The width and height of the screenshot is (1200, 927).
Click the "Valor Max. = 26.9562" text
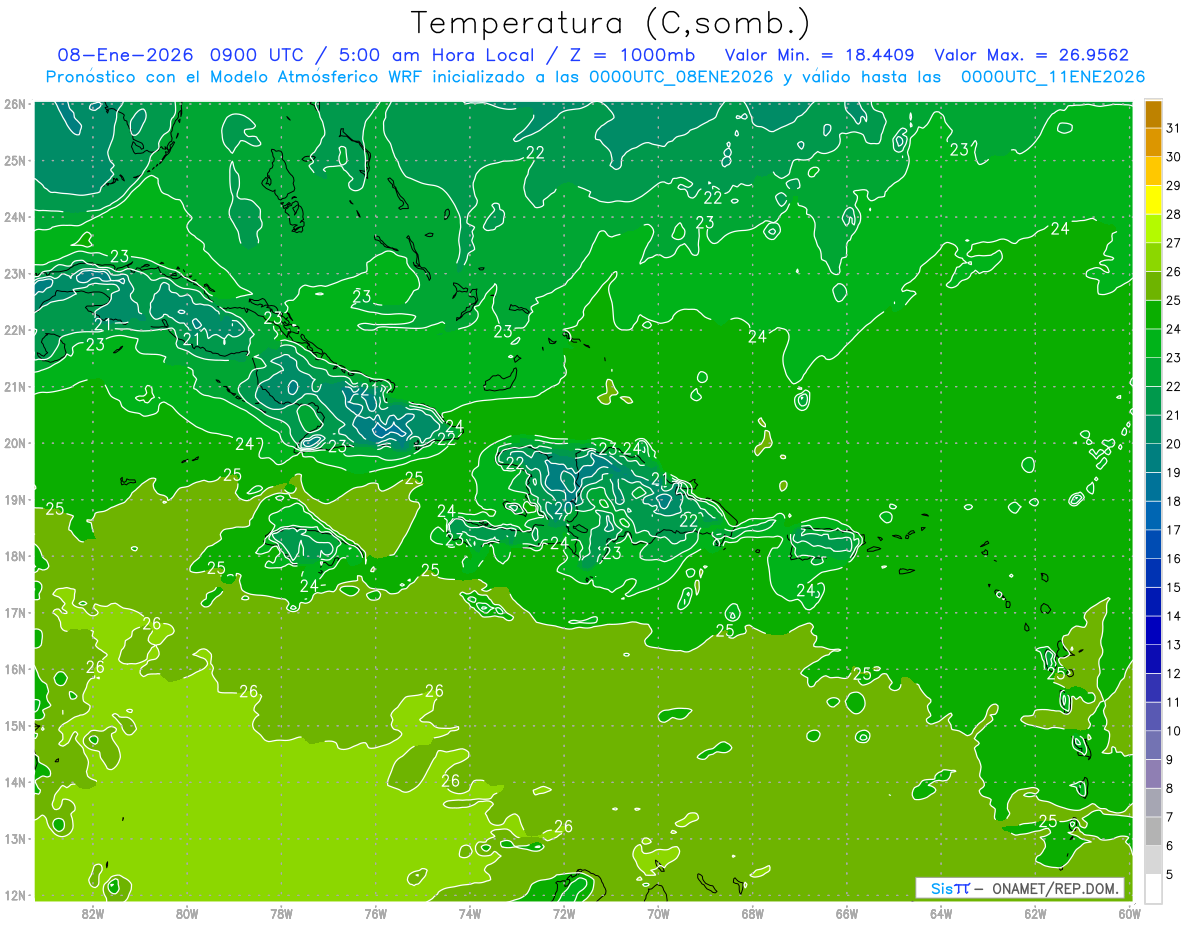point(1032,55)
